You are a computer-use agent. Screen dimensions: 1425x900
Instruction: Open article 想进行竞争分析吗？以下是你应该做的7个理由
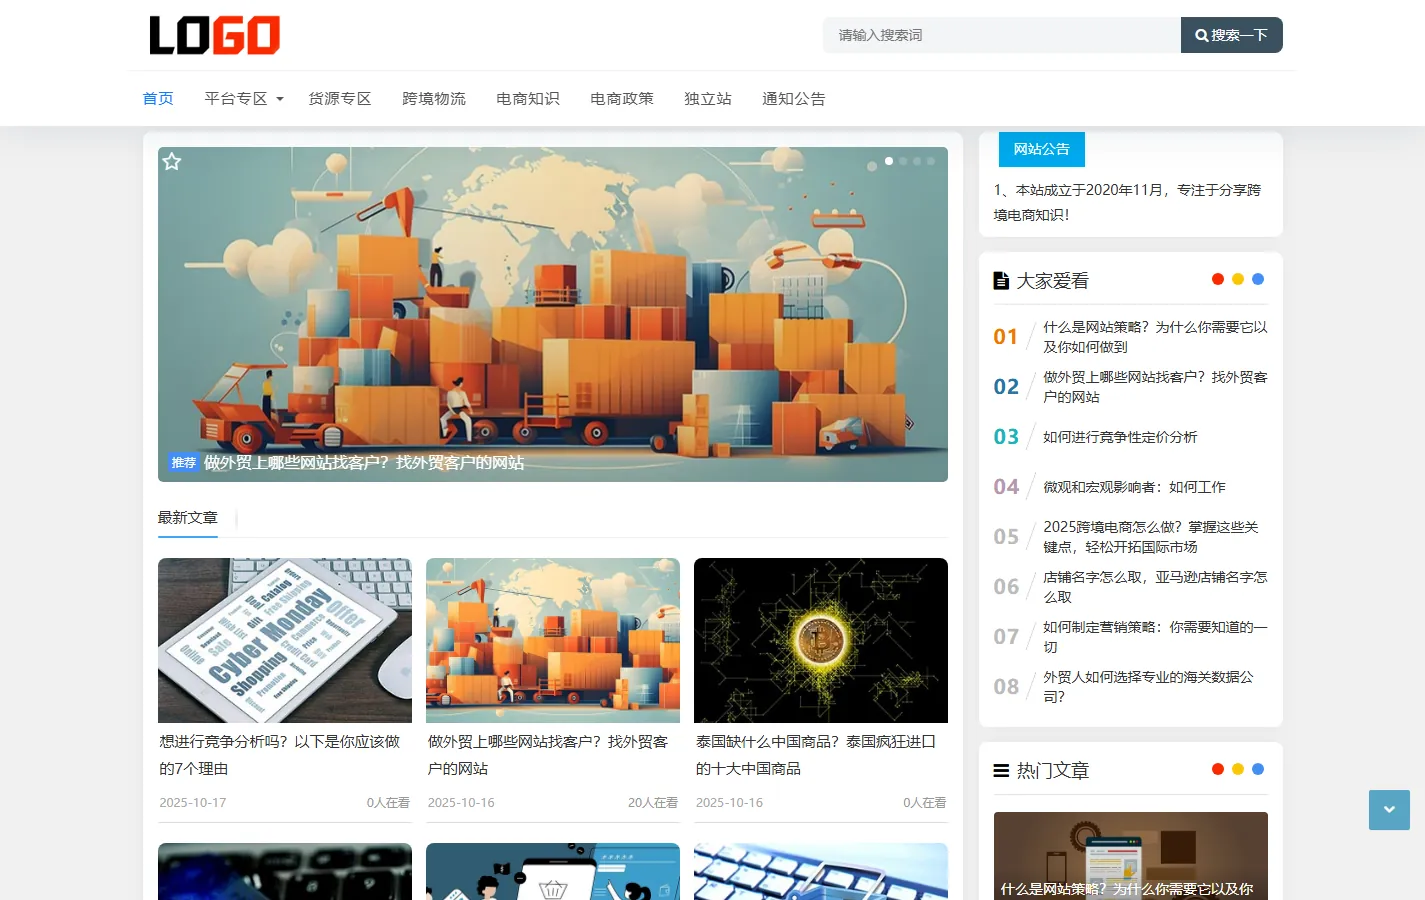[280, 755]
